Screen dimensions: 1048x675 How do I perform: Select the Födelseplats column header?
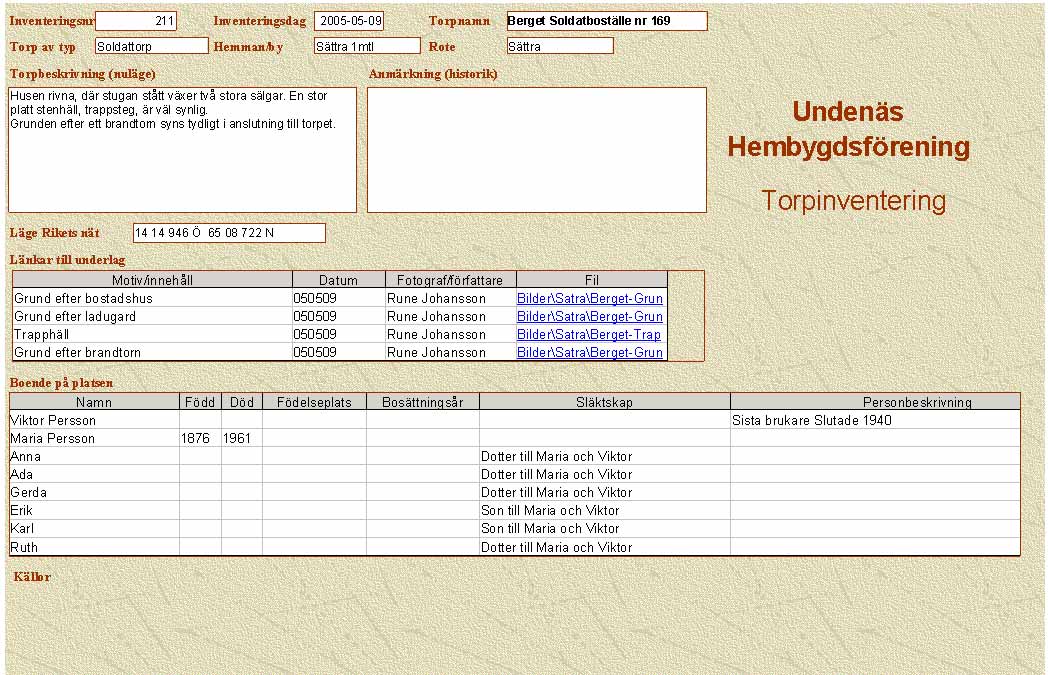(314, 402)
